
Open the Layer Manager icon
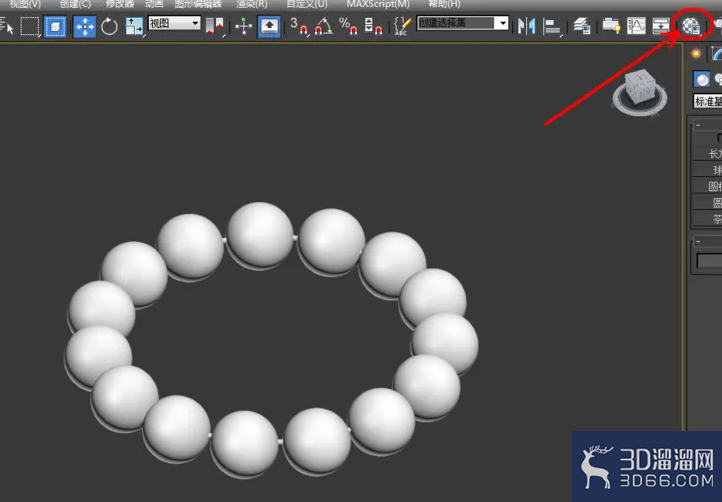(582, 26)
